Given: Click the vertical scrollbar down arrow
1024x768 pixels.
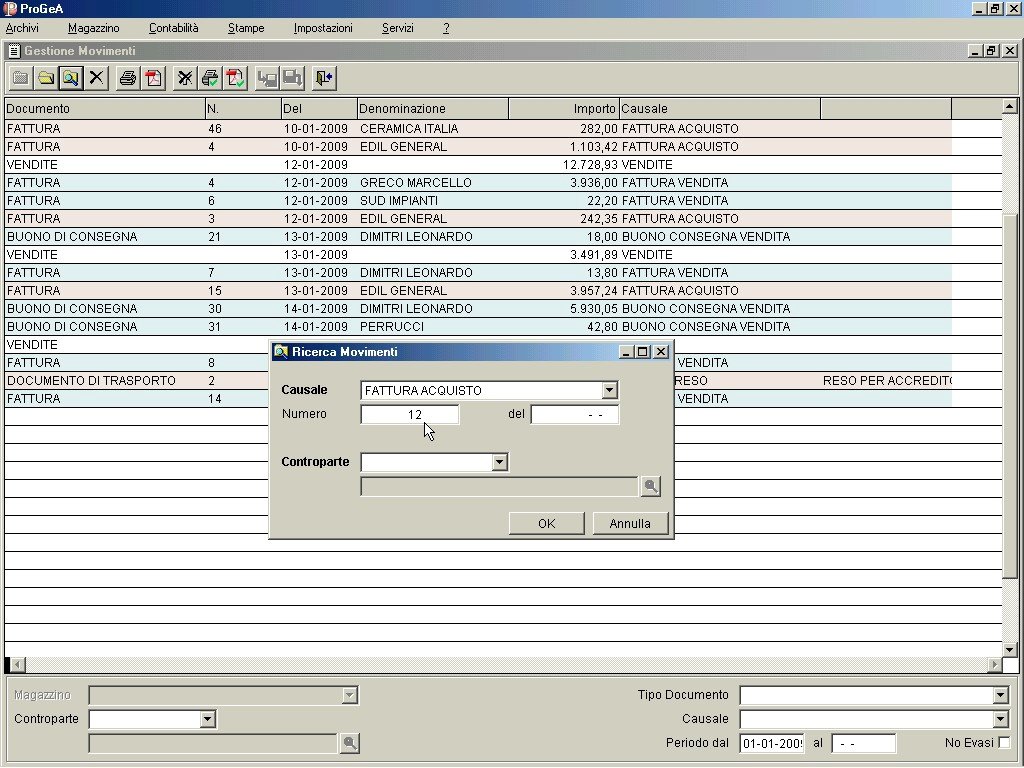Looking at the screenshot, I should (x=1010, y=649).
